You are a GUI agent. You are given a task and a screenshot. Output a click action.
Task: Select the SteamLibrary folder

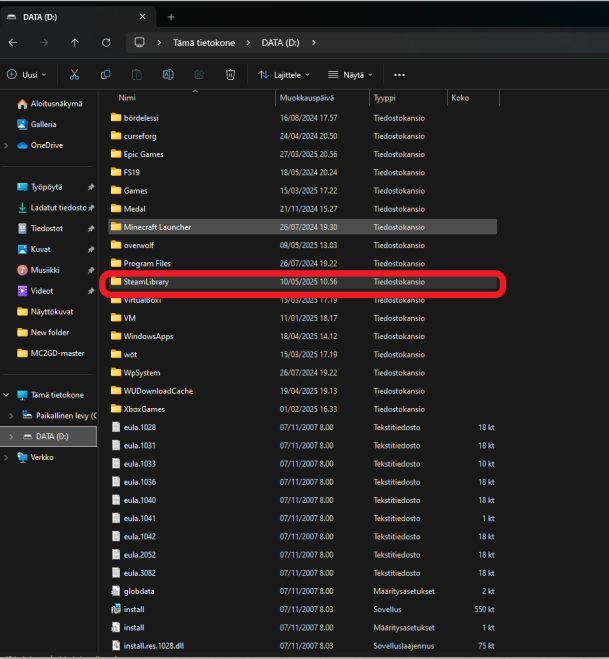point(303,282)
